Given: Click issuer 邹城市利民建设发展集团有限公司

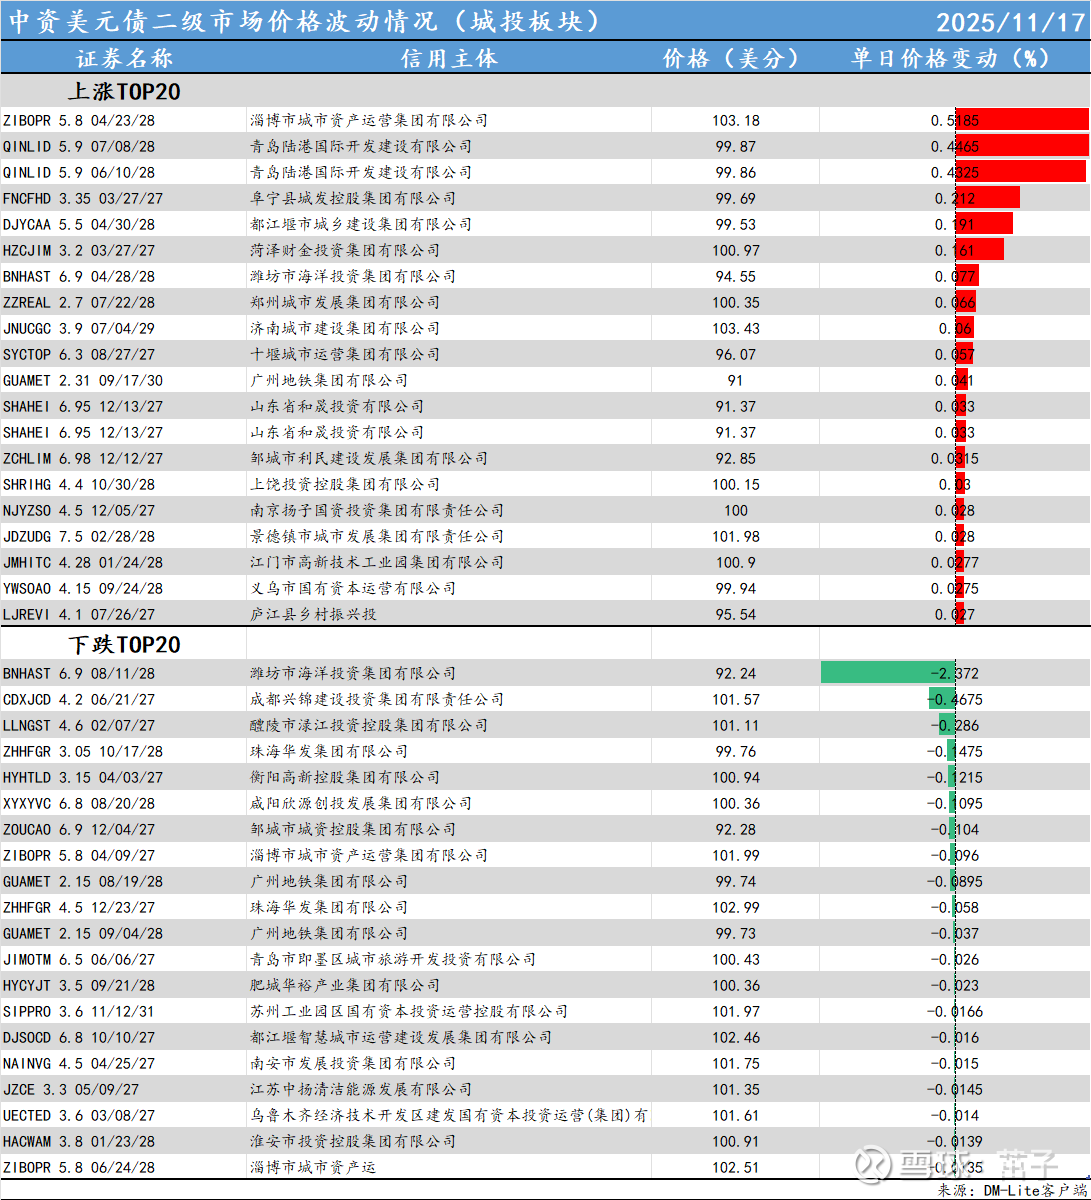Looking at the screenshot, I should point(369,458).
